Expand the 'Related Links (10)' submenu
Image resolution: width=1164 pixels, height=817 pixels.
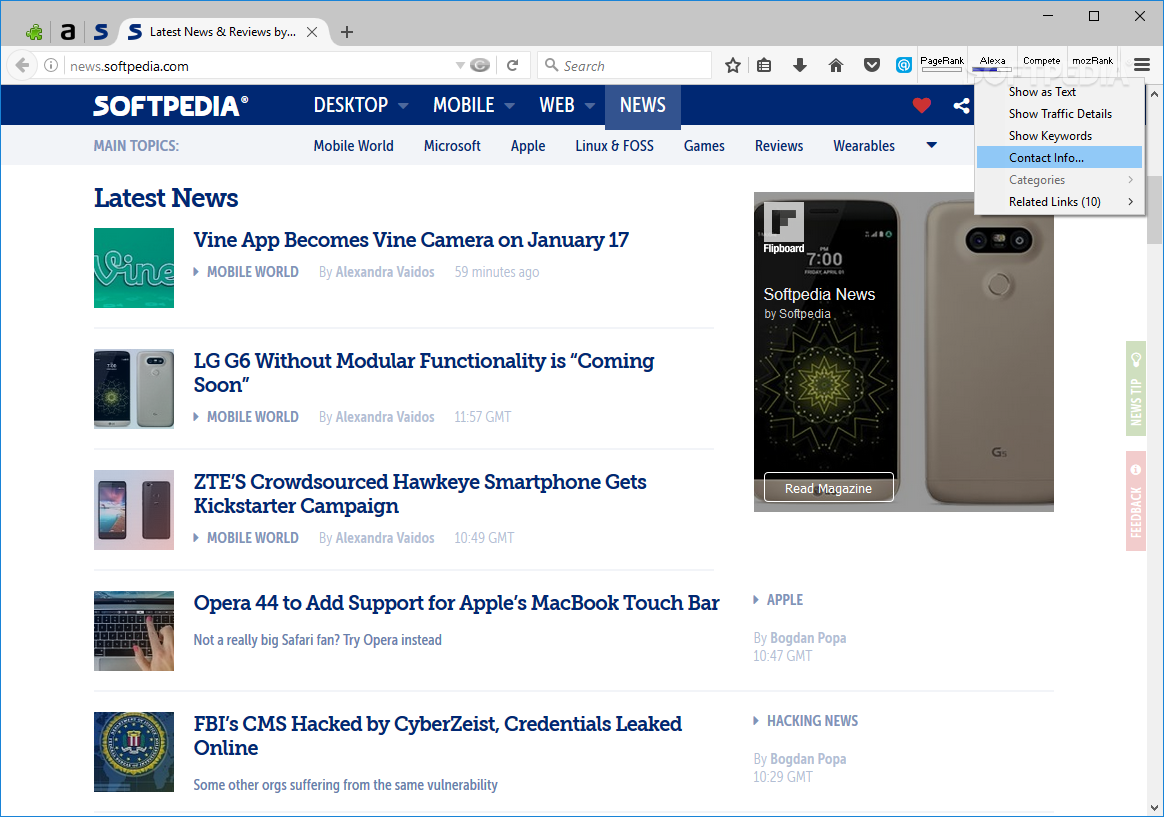click(1059, 202)
